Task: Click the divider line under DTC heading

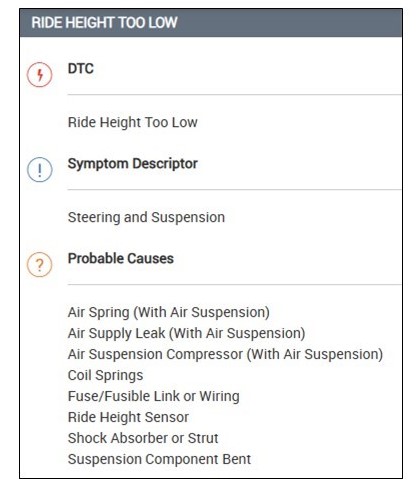Action: point(234,95)
